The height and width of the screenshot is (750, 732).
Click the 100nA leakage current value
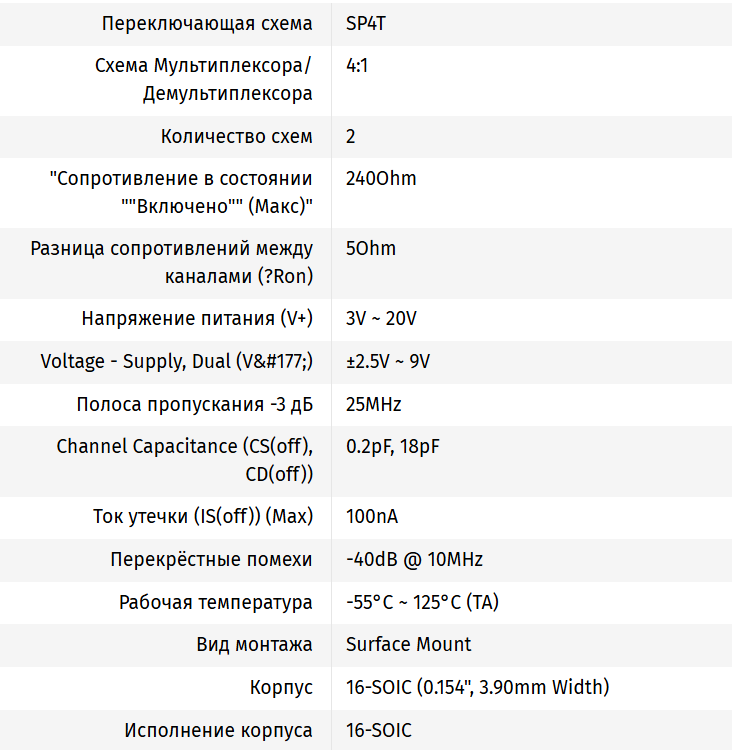pyautogui.click(x=372, y=517)
